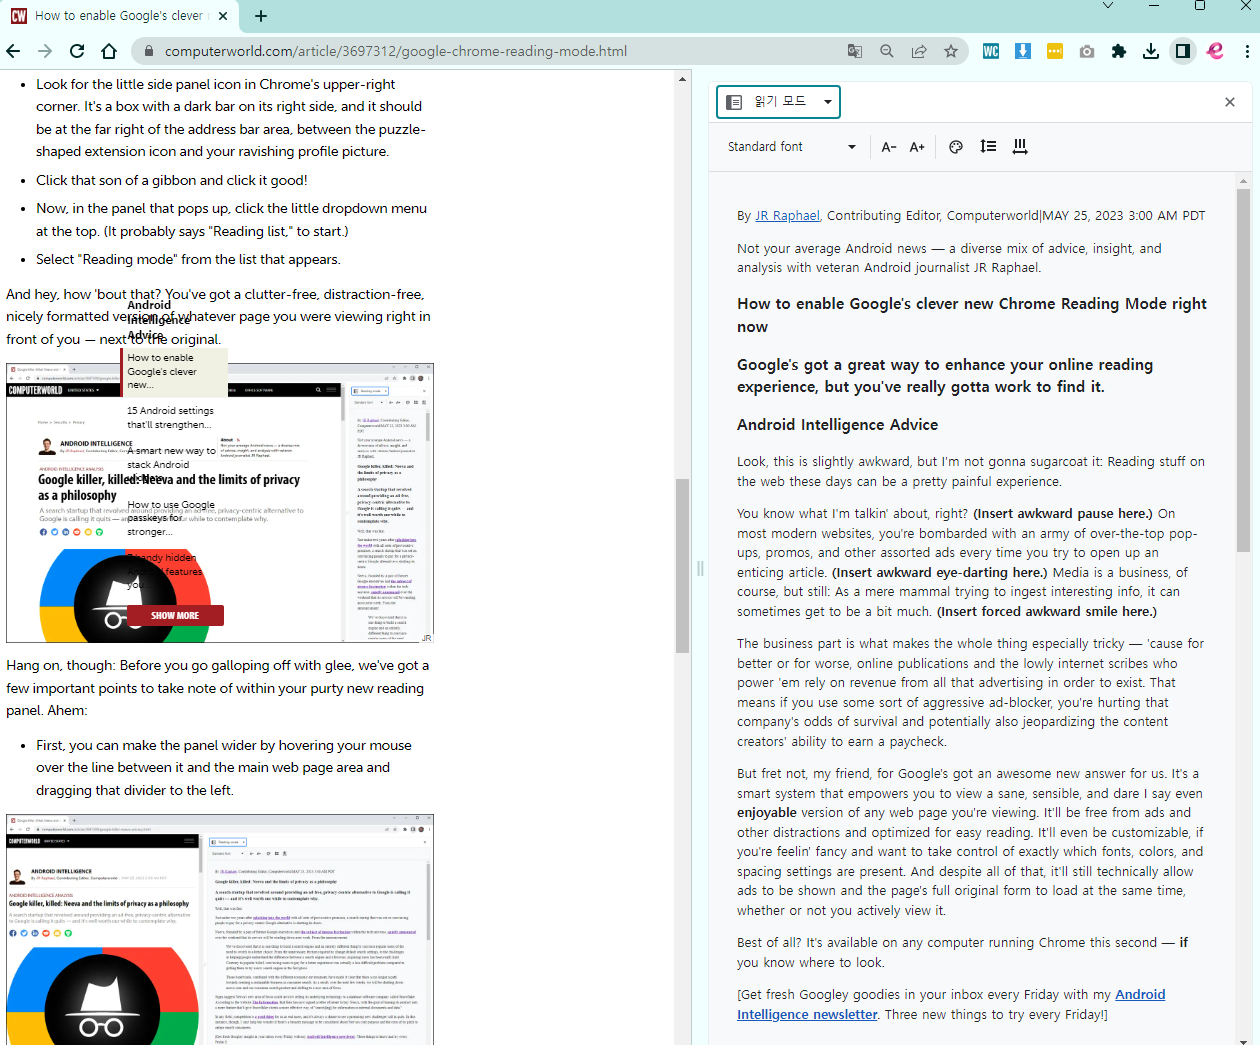Click 'Select "Reading mode" from the list' bullet
The image size is (1260, 1045).
pyautogui.click(x=188, y=259)
